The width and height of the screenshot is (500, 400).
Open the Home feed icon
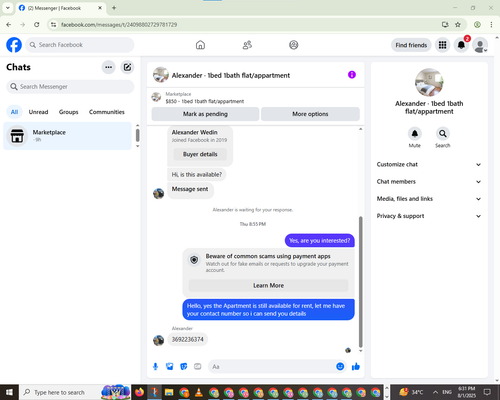coord(200,45)
